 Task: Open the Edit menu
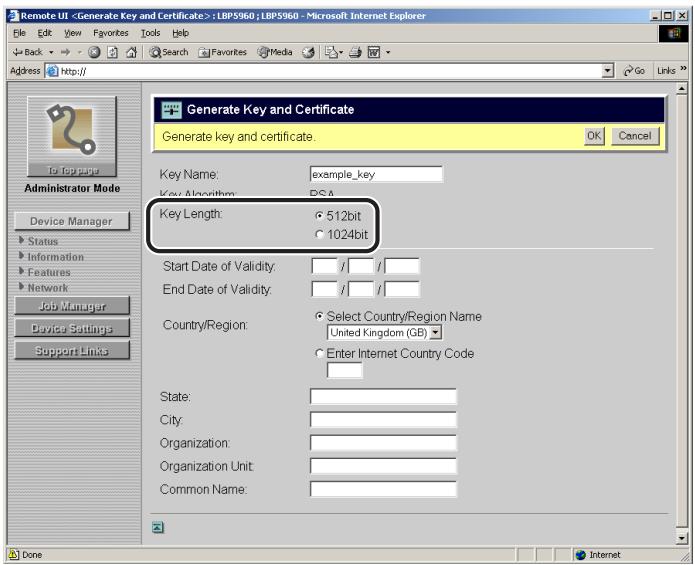pos(44,33)
